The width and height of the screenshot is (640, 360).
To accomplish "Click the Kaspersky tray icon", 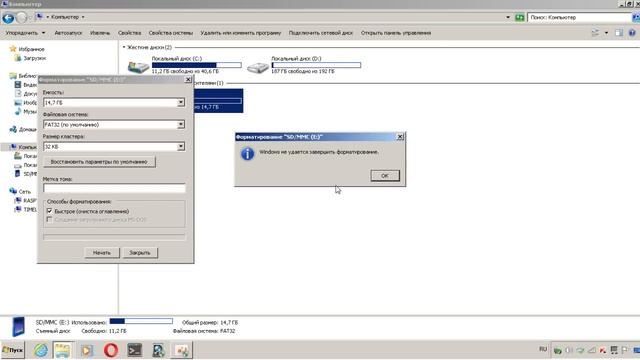I will 603,350.
